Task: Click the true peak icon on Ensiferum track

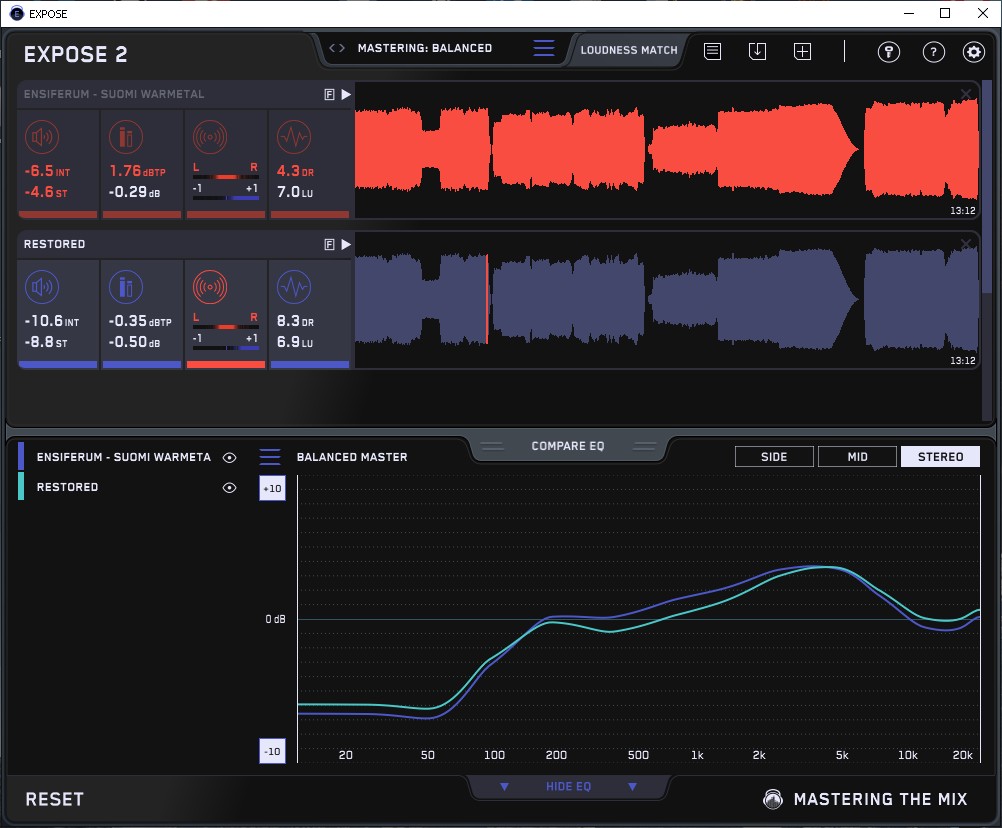Action: click(126, 137)
